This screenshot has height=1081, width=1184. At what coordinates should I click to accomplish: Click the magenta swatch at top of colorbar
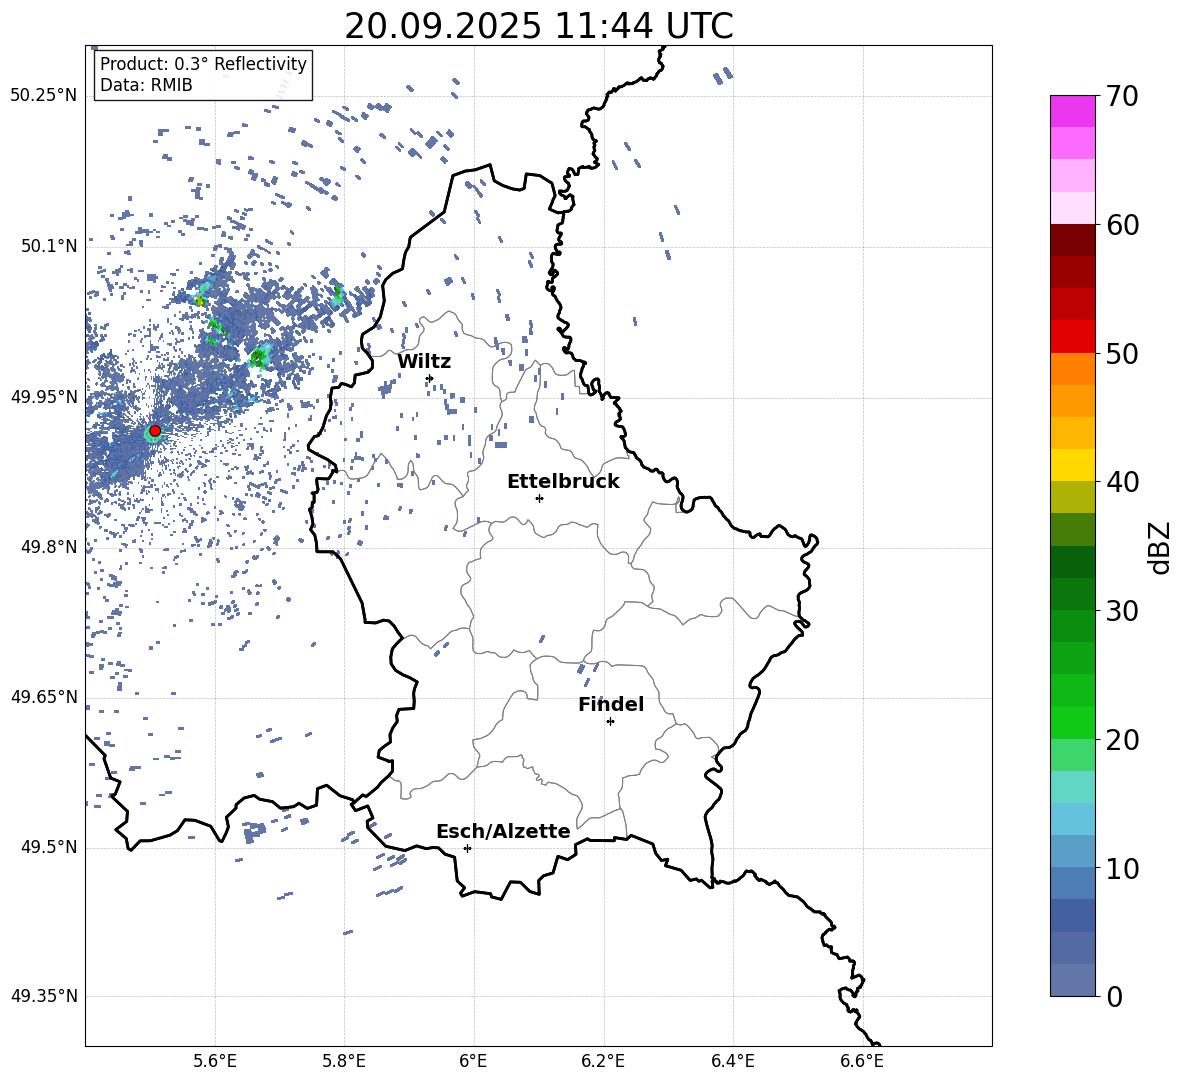pyautogui.click(x=1073, y=111)
